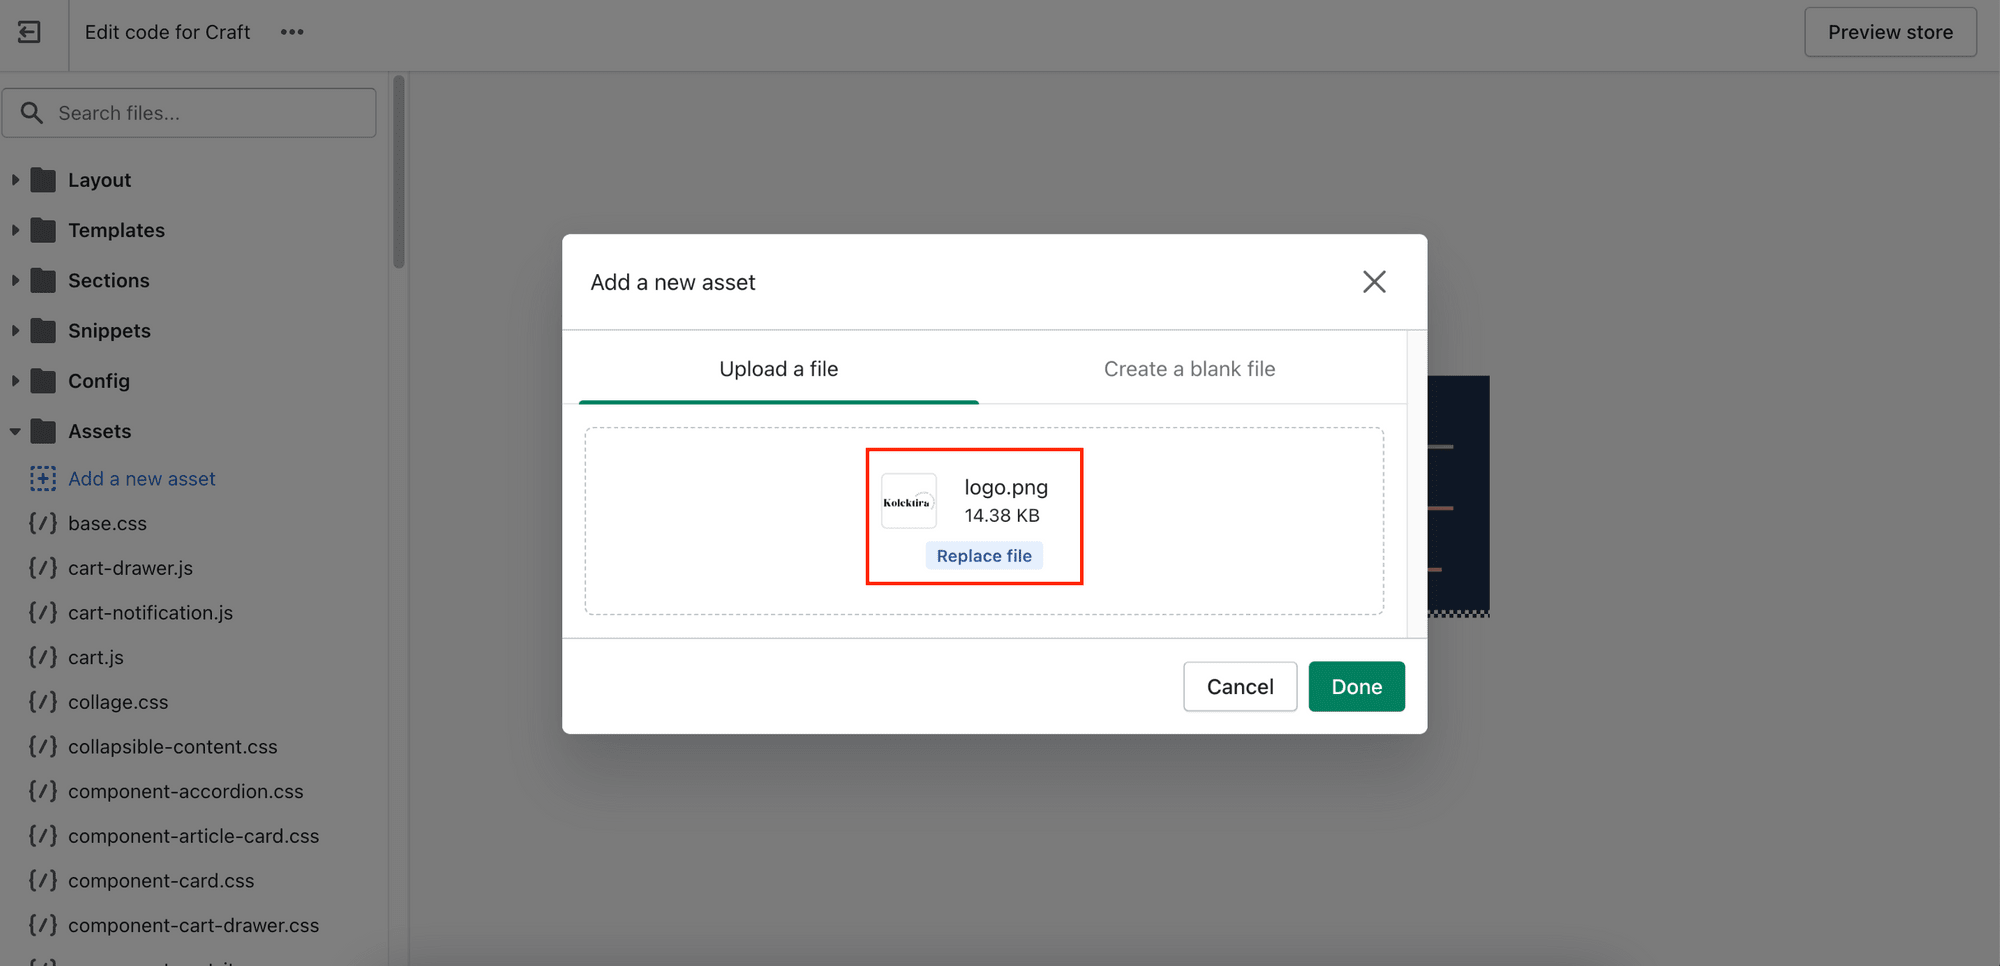The width and height of the screenshot is (2000, 966).
Task: Select the Upload a file tab
Action: (778, 368)
